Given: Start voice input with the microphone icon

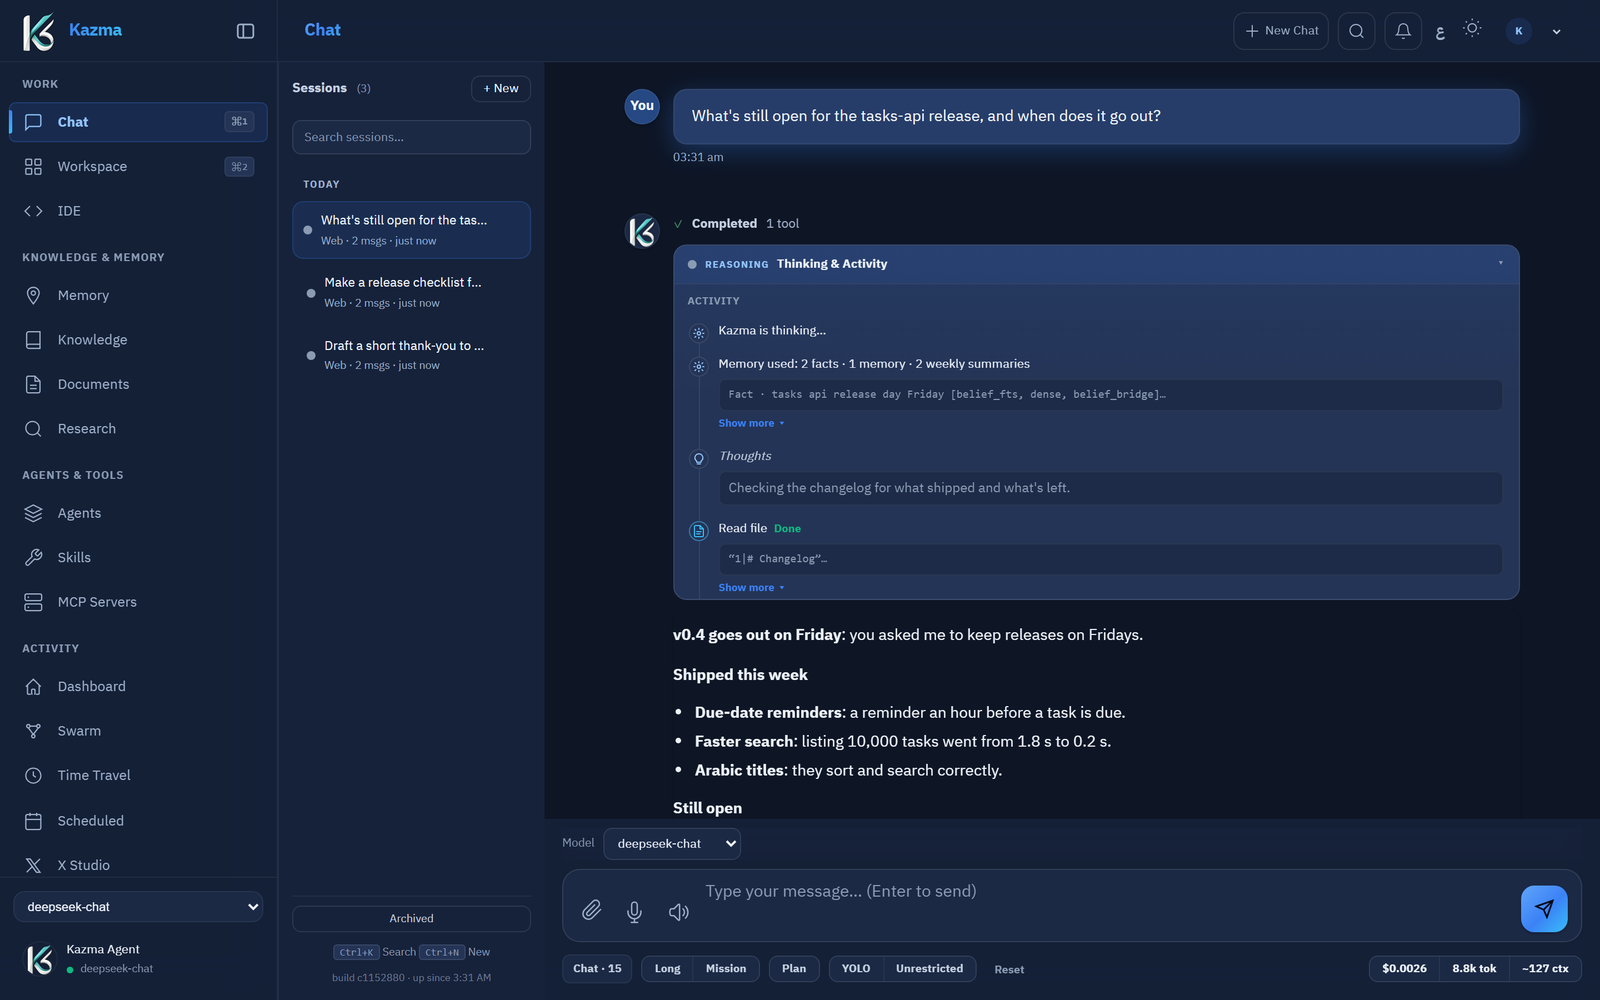Looking at the screenshot, I should [634, 911].
